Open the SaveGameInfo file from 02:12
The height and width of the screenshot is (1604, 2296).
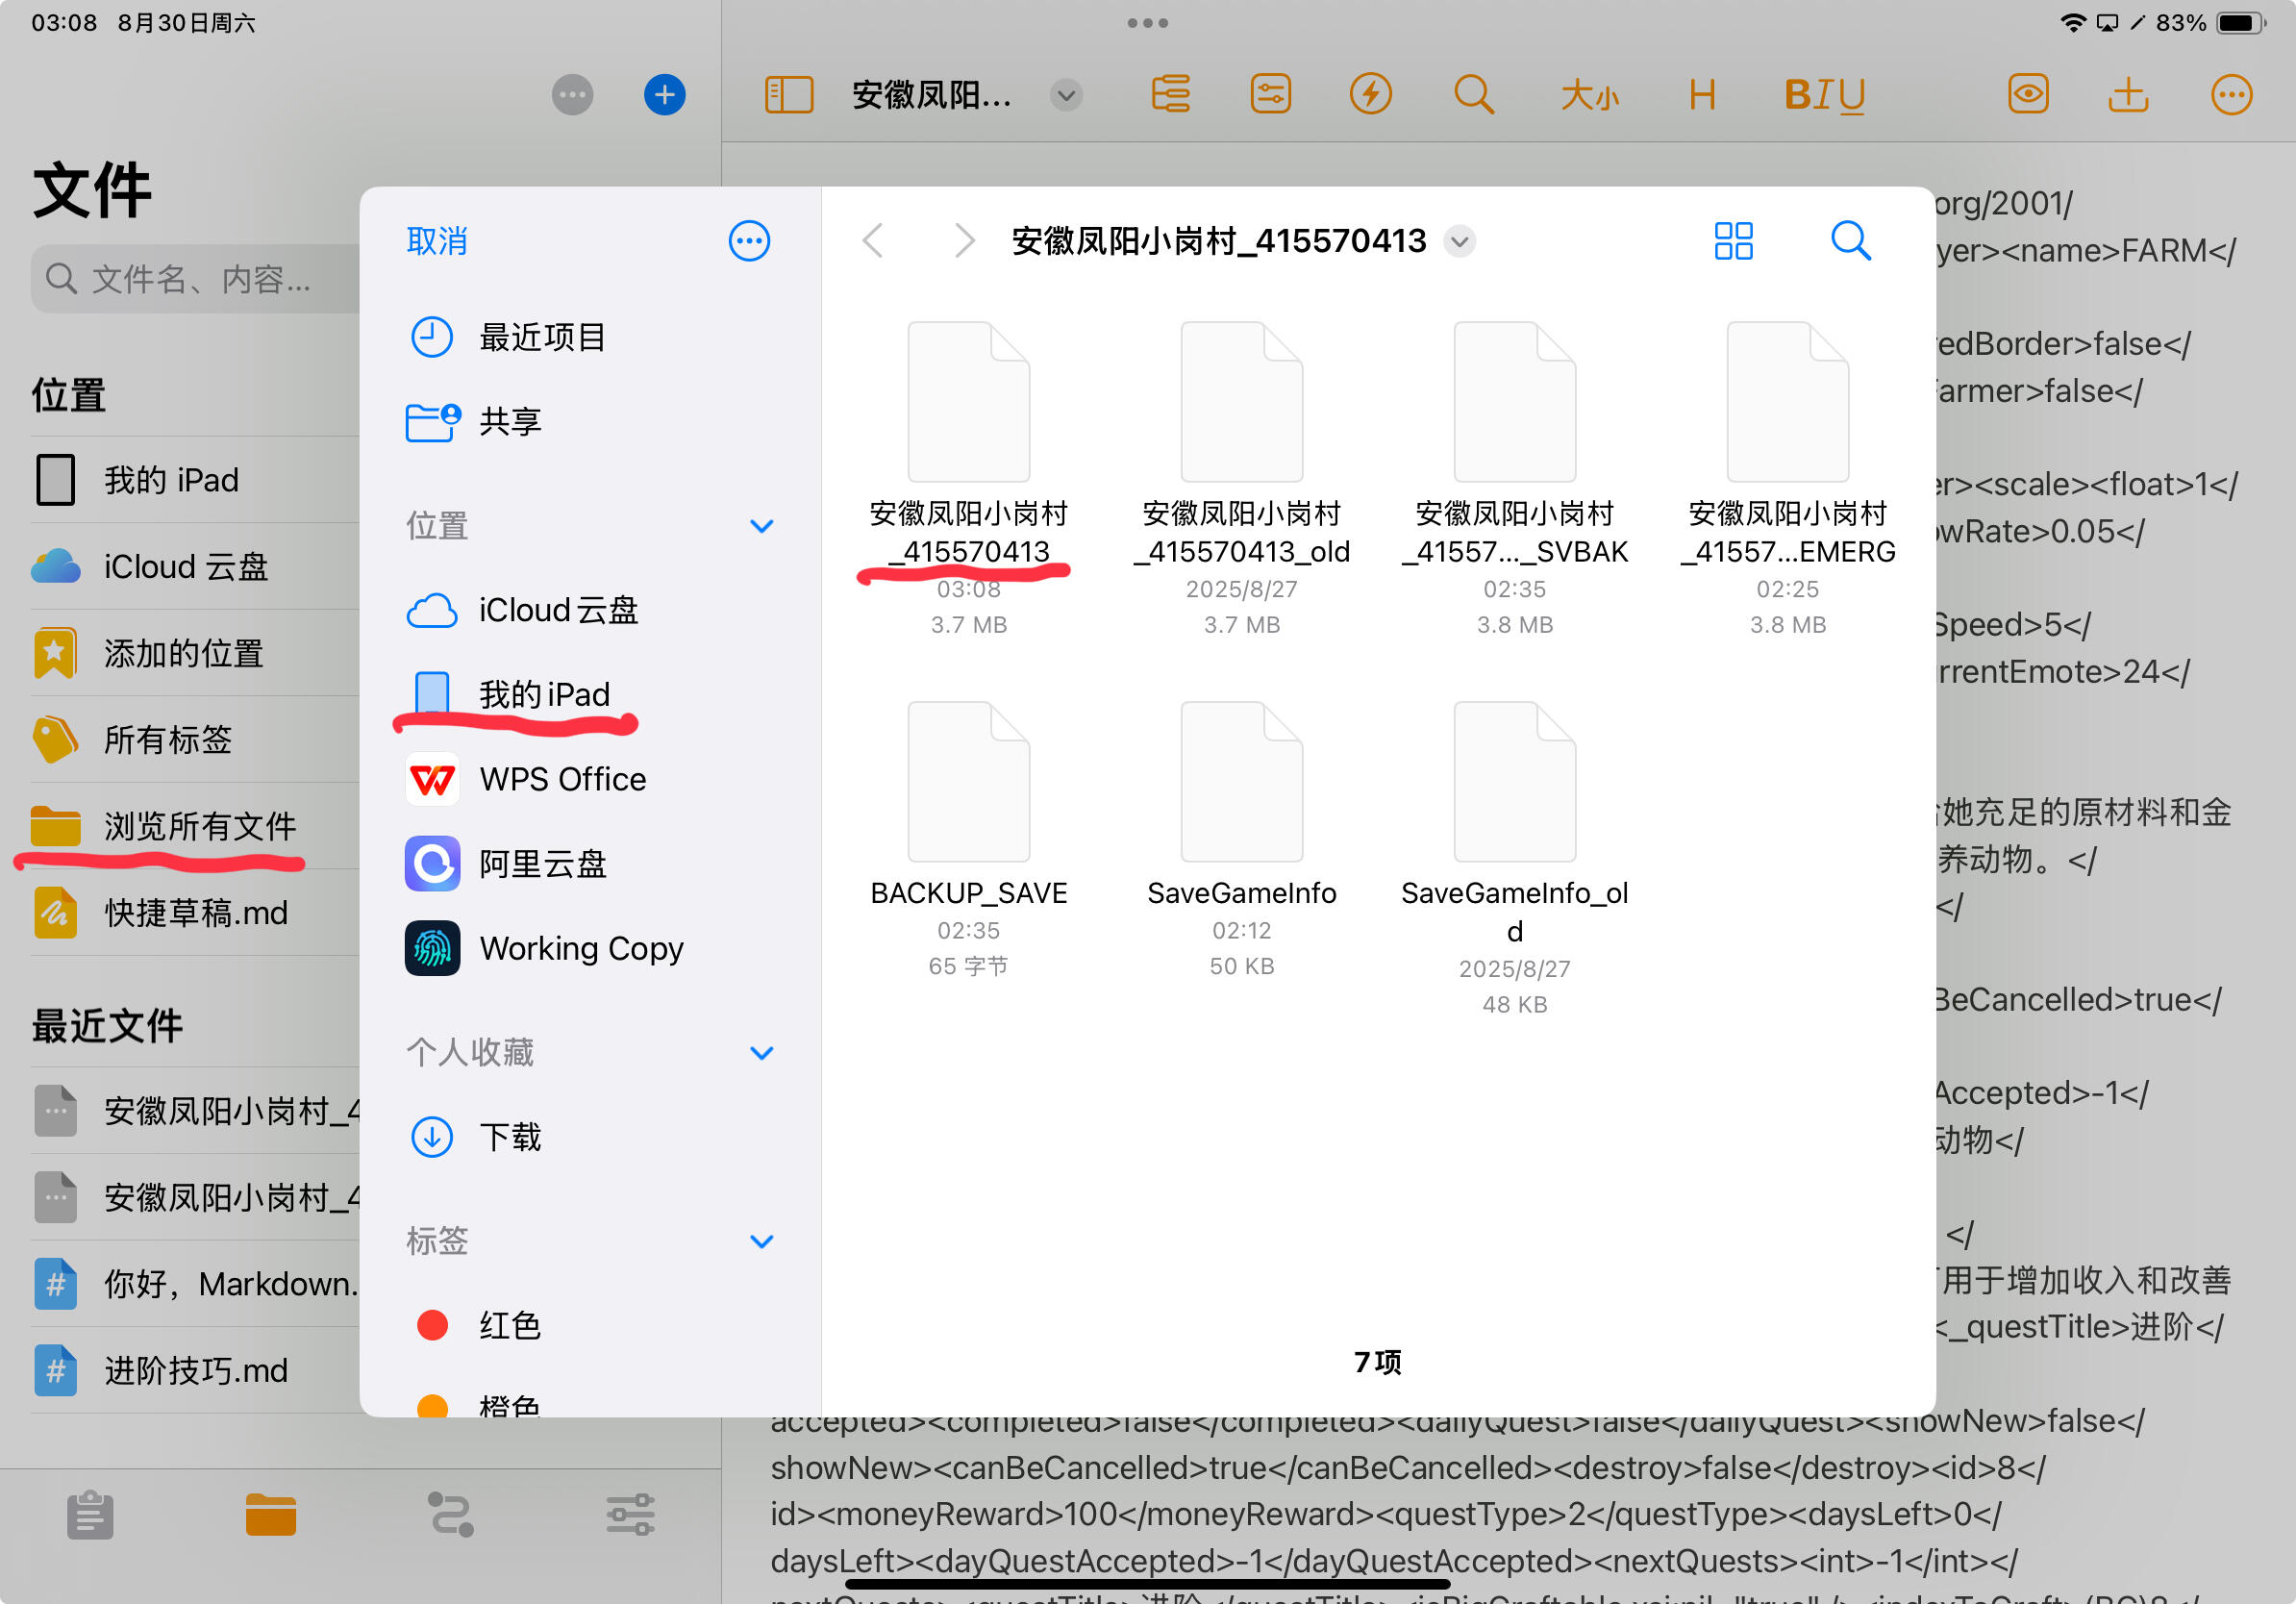click(1241, 840)
